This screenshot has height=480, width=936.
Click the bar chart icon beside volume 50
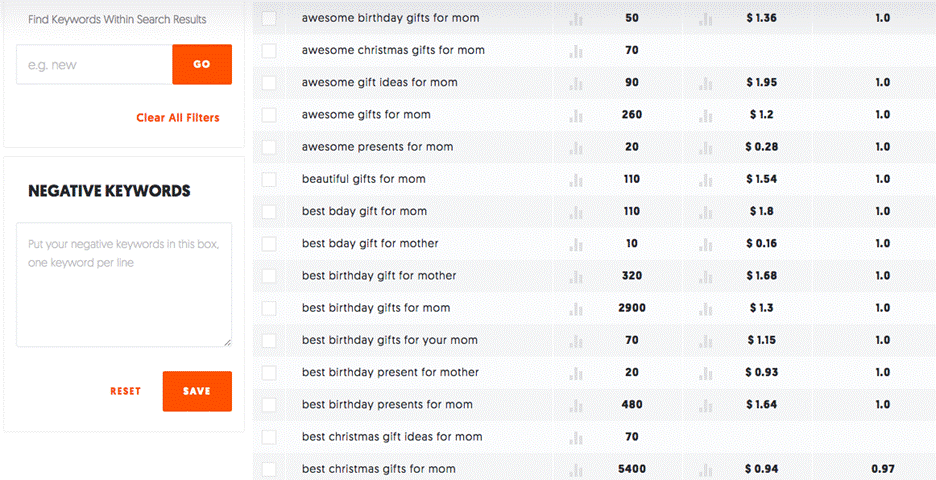(576, 18)
